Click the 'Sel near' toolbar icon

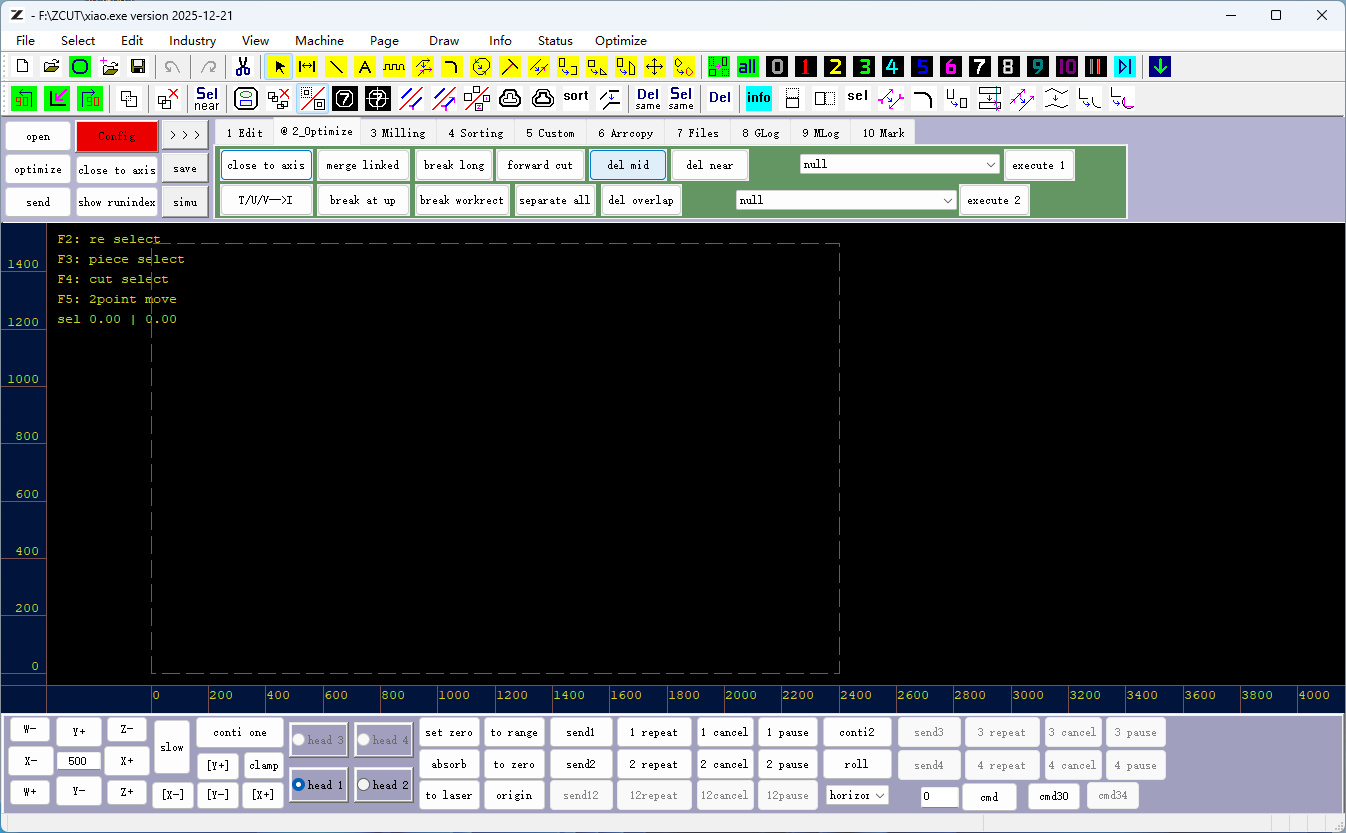tap(207, 98)
